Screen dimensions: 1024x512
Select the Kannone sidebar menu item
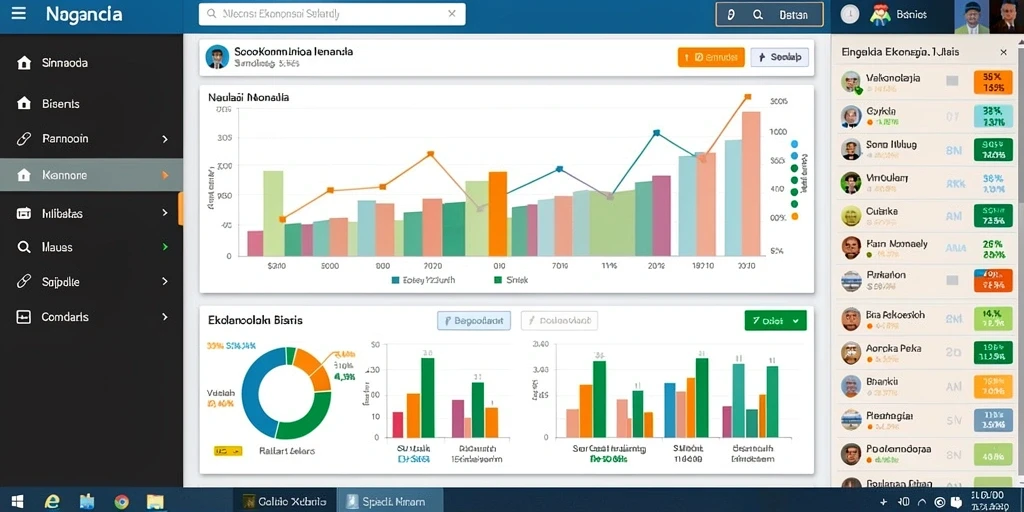click(91, 175)
